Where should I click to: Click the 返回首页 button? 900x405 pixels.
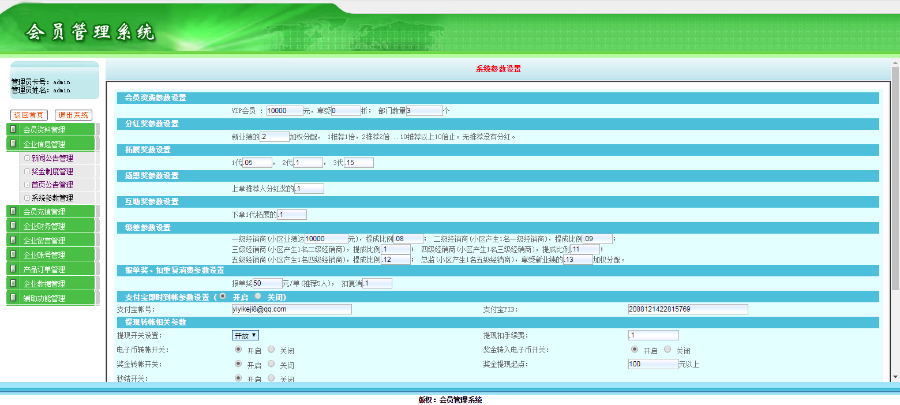coord(29,115)
